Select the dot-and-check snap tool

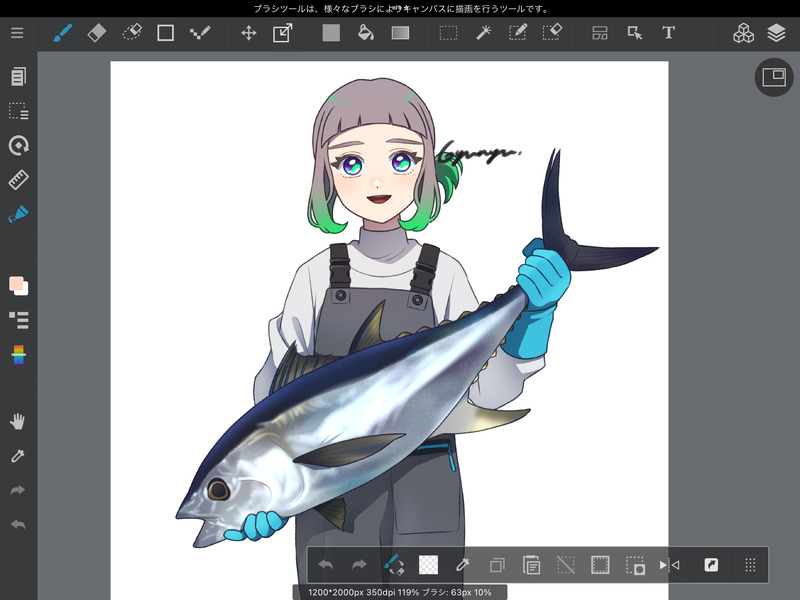(x=200, y=33)
